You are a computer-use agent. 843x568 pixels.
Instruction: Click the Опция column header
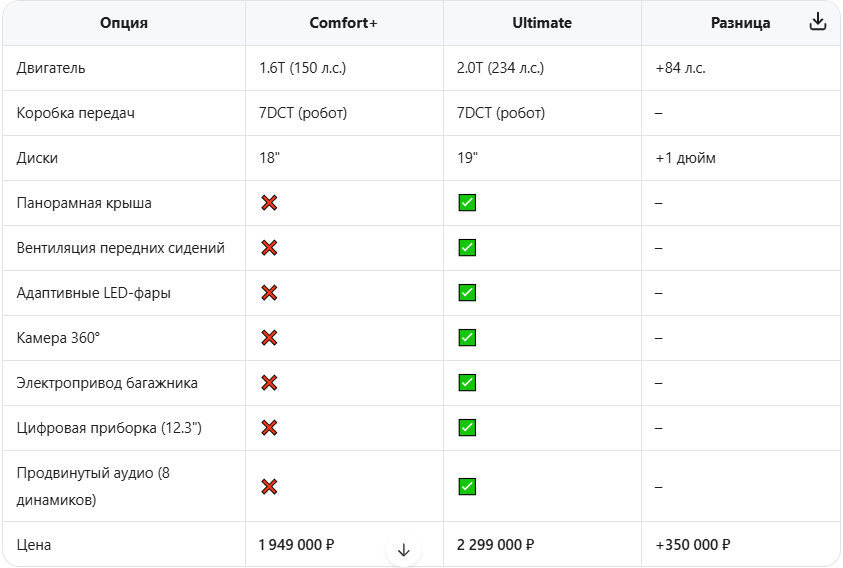(x=124, y=23)
